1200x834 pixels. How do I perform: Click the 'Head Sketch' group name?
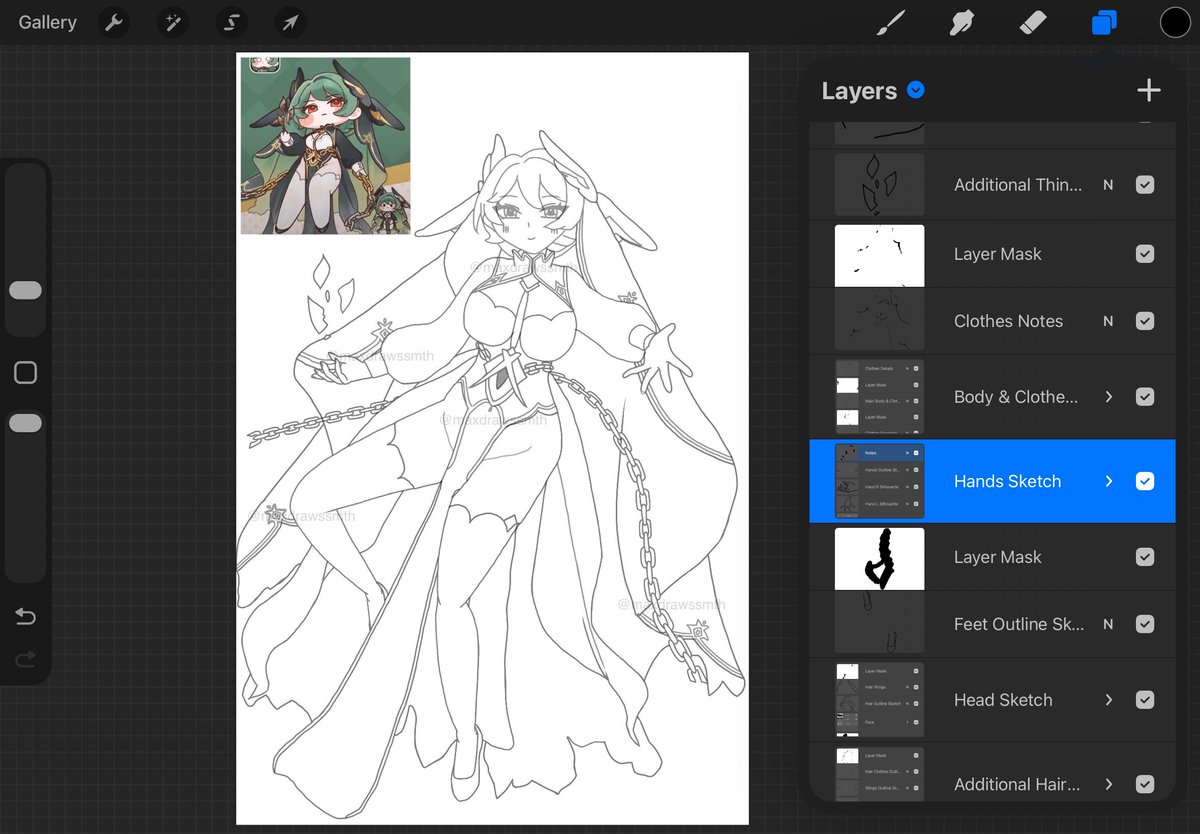1003,700
